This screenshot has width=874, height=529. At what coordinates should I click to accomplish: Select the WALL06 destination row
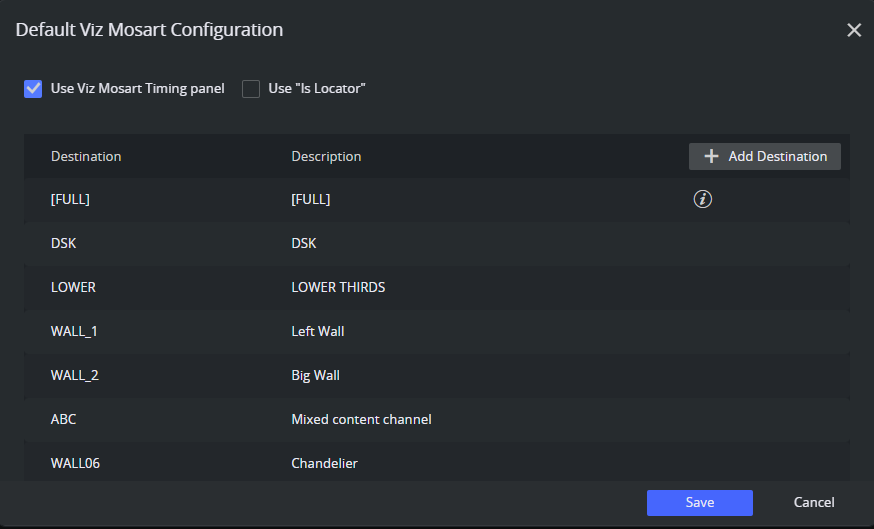(x=76, y=463)
